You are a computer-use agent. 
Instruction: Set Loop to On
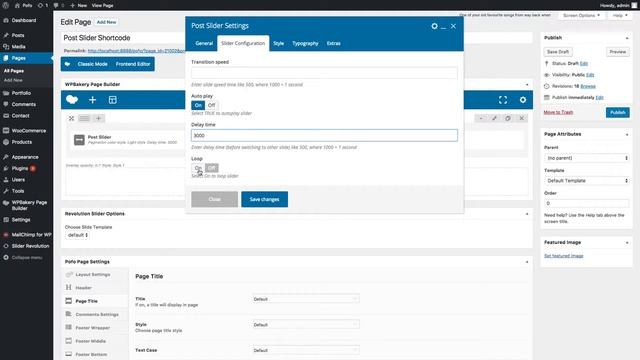pos(198,168)
